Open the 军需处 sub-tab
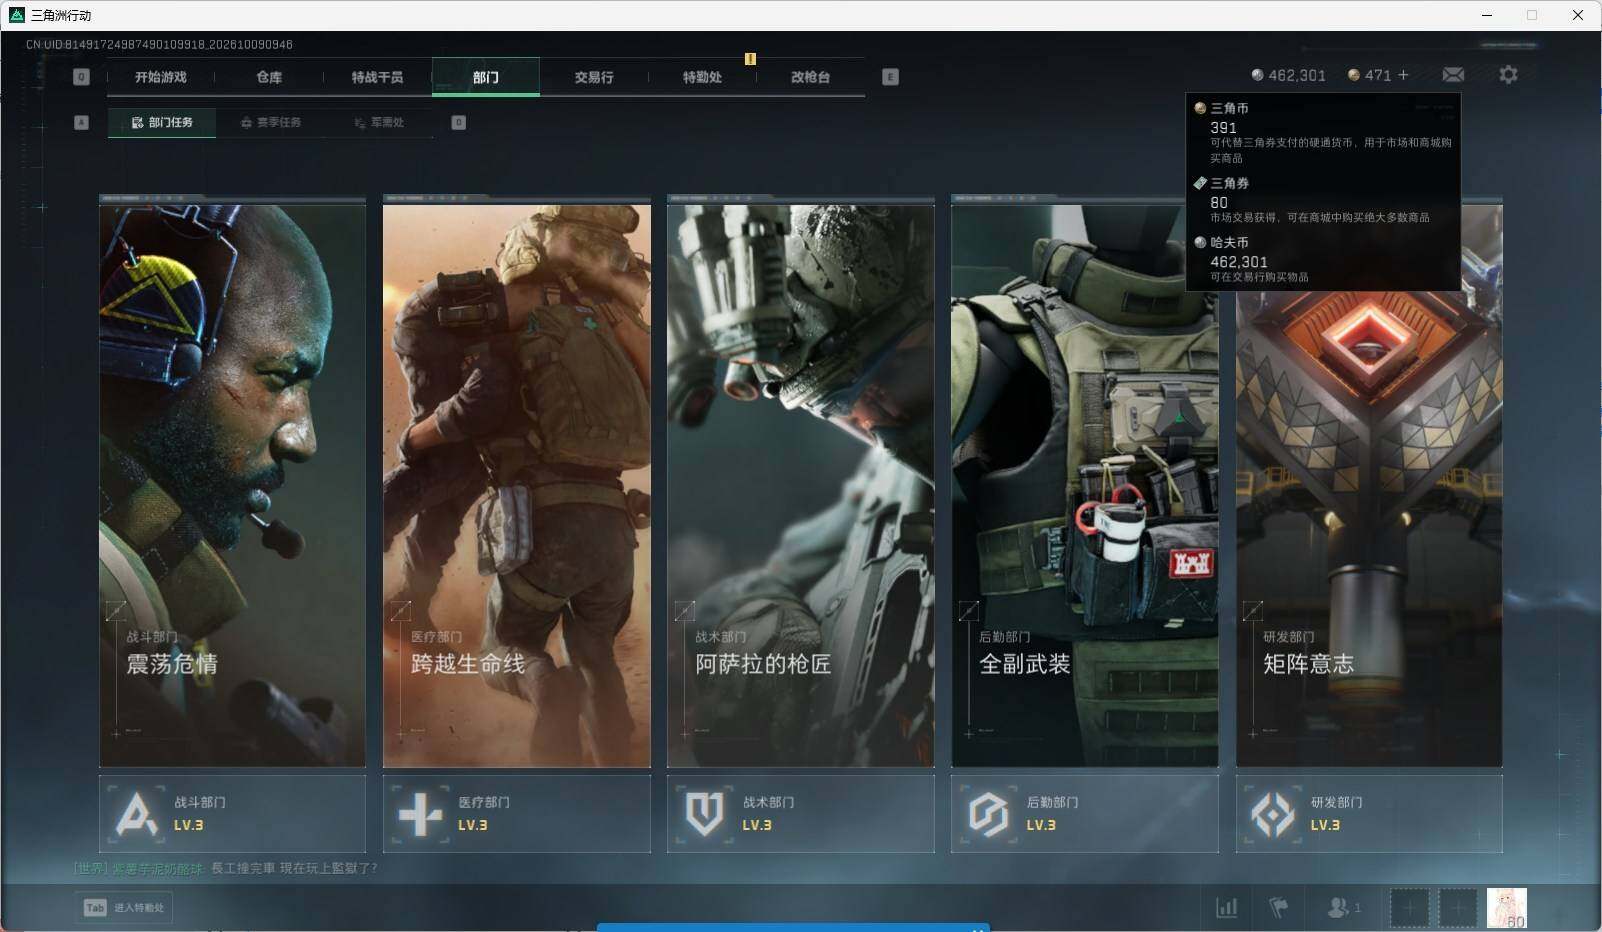1602x932 pixels. tap(380, 122)
